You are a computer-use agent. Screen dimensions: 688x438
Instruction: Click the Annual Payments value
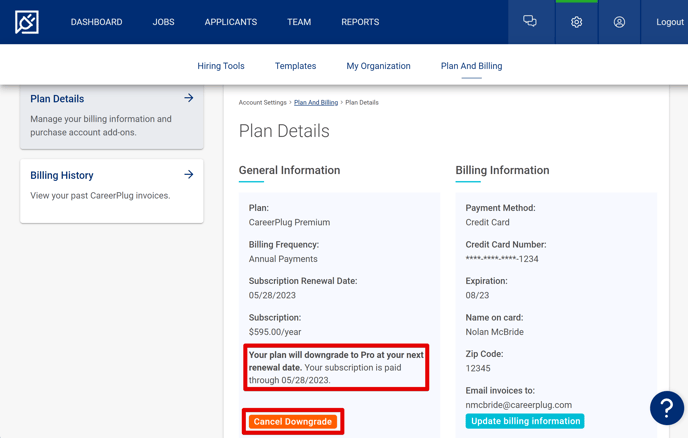tap(283, 259)
